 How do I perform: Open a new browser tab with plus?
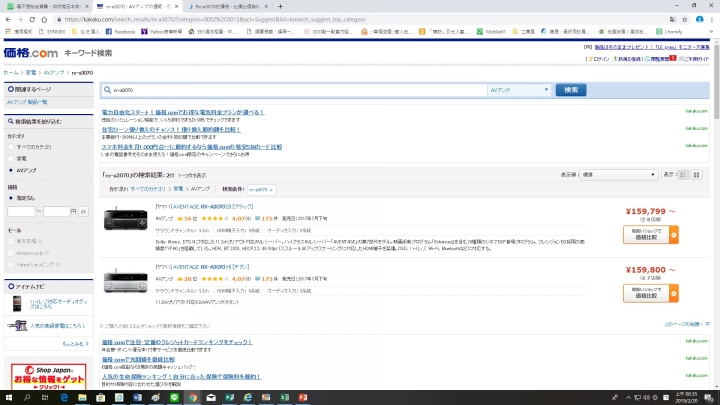tap(280, 6)
